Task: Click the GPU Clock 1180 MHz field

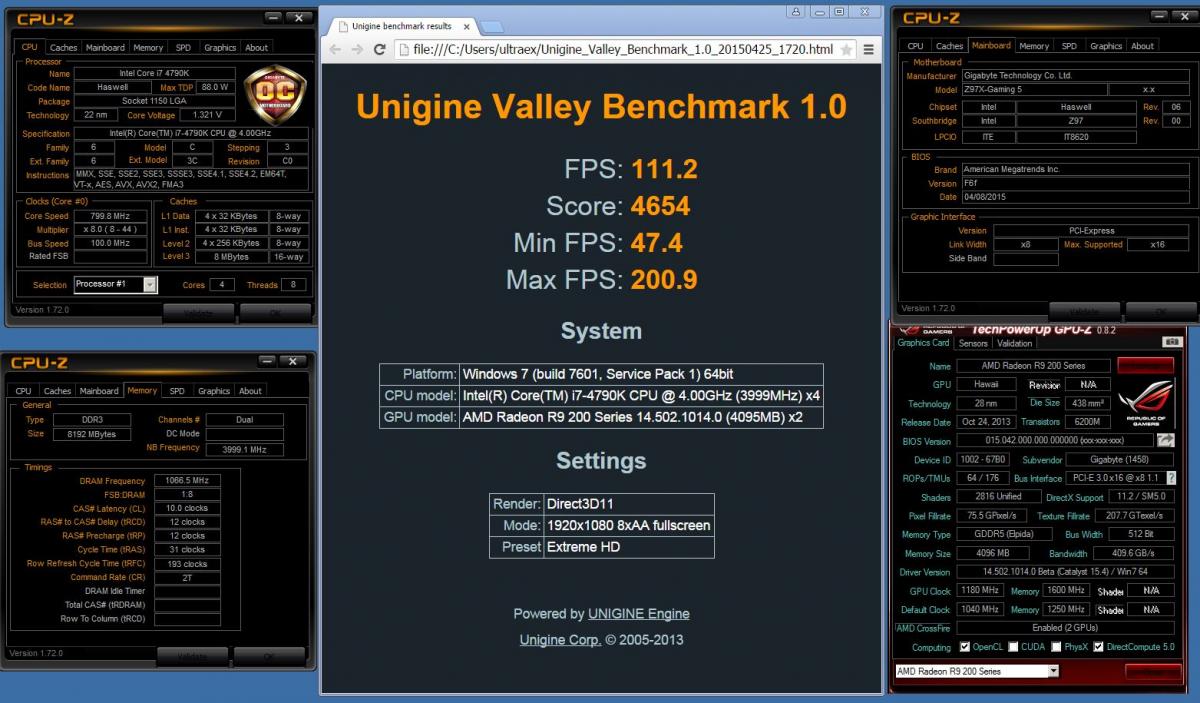Action: coord(980,590)
